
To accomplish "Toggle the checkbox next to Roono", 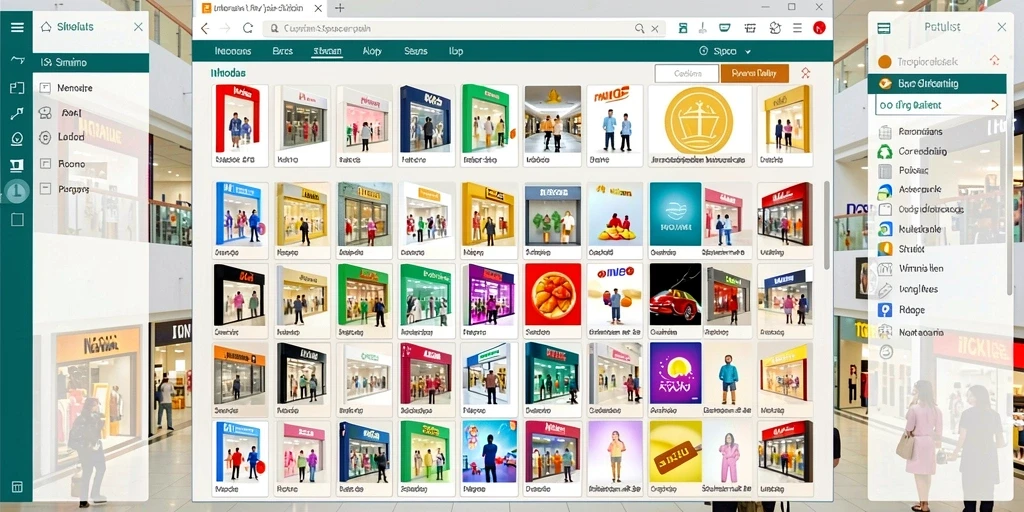I will tap(45, 164).
